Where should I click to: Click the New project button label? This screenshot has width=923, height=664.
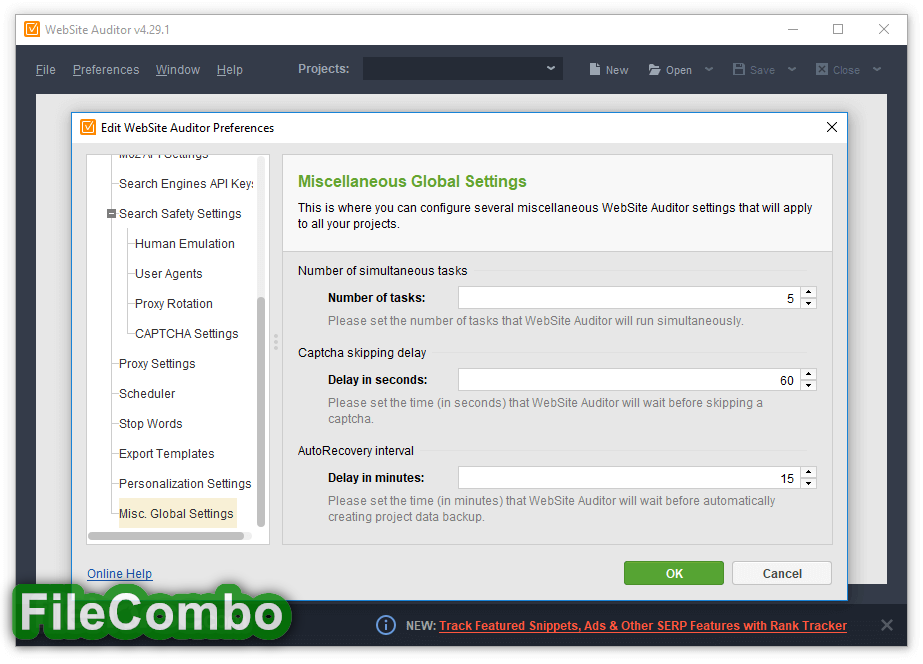[x=617, y=70]
